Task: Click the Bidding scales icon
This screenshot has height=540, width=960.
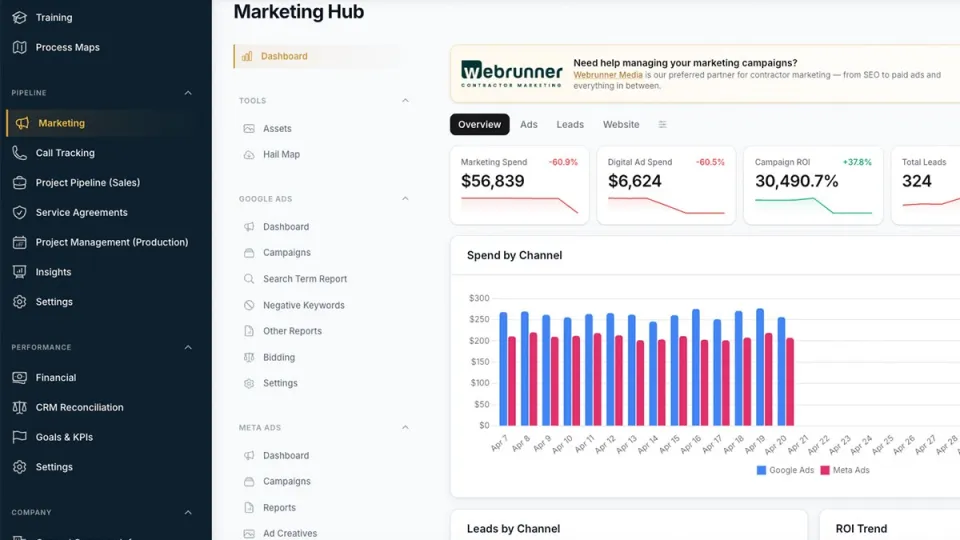Action: (x=249, y=358)
